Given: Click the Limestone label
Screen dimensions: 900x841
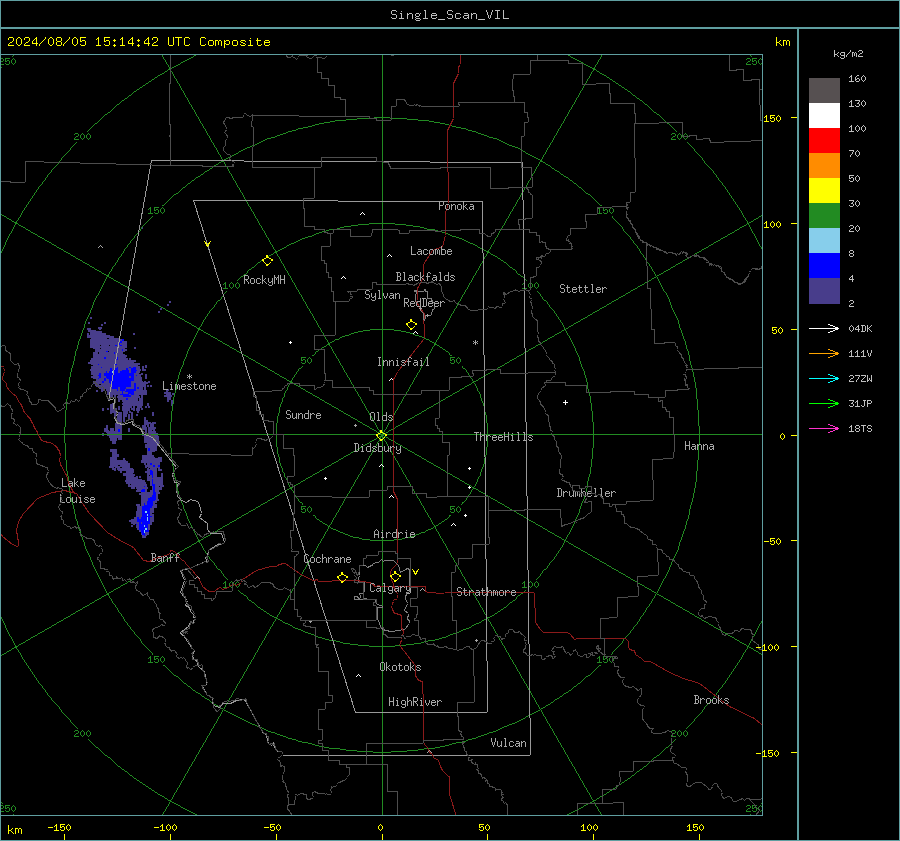Looking at the screenshot, I should click(x=189, y=386).
